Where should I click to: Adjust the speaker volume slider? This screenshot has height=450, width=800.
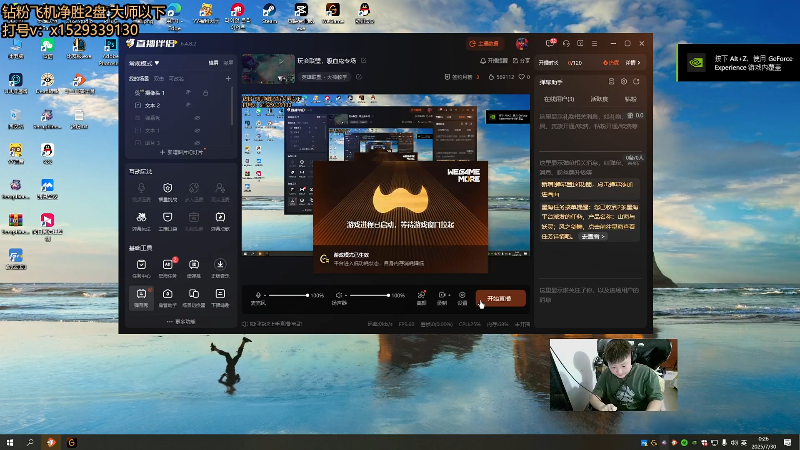click(x=369, y=295)
